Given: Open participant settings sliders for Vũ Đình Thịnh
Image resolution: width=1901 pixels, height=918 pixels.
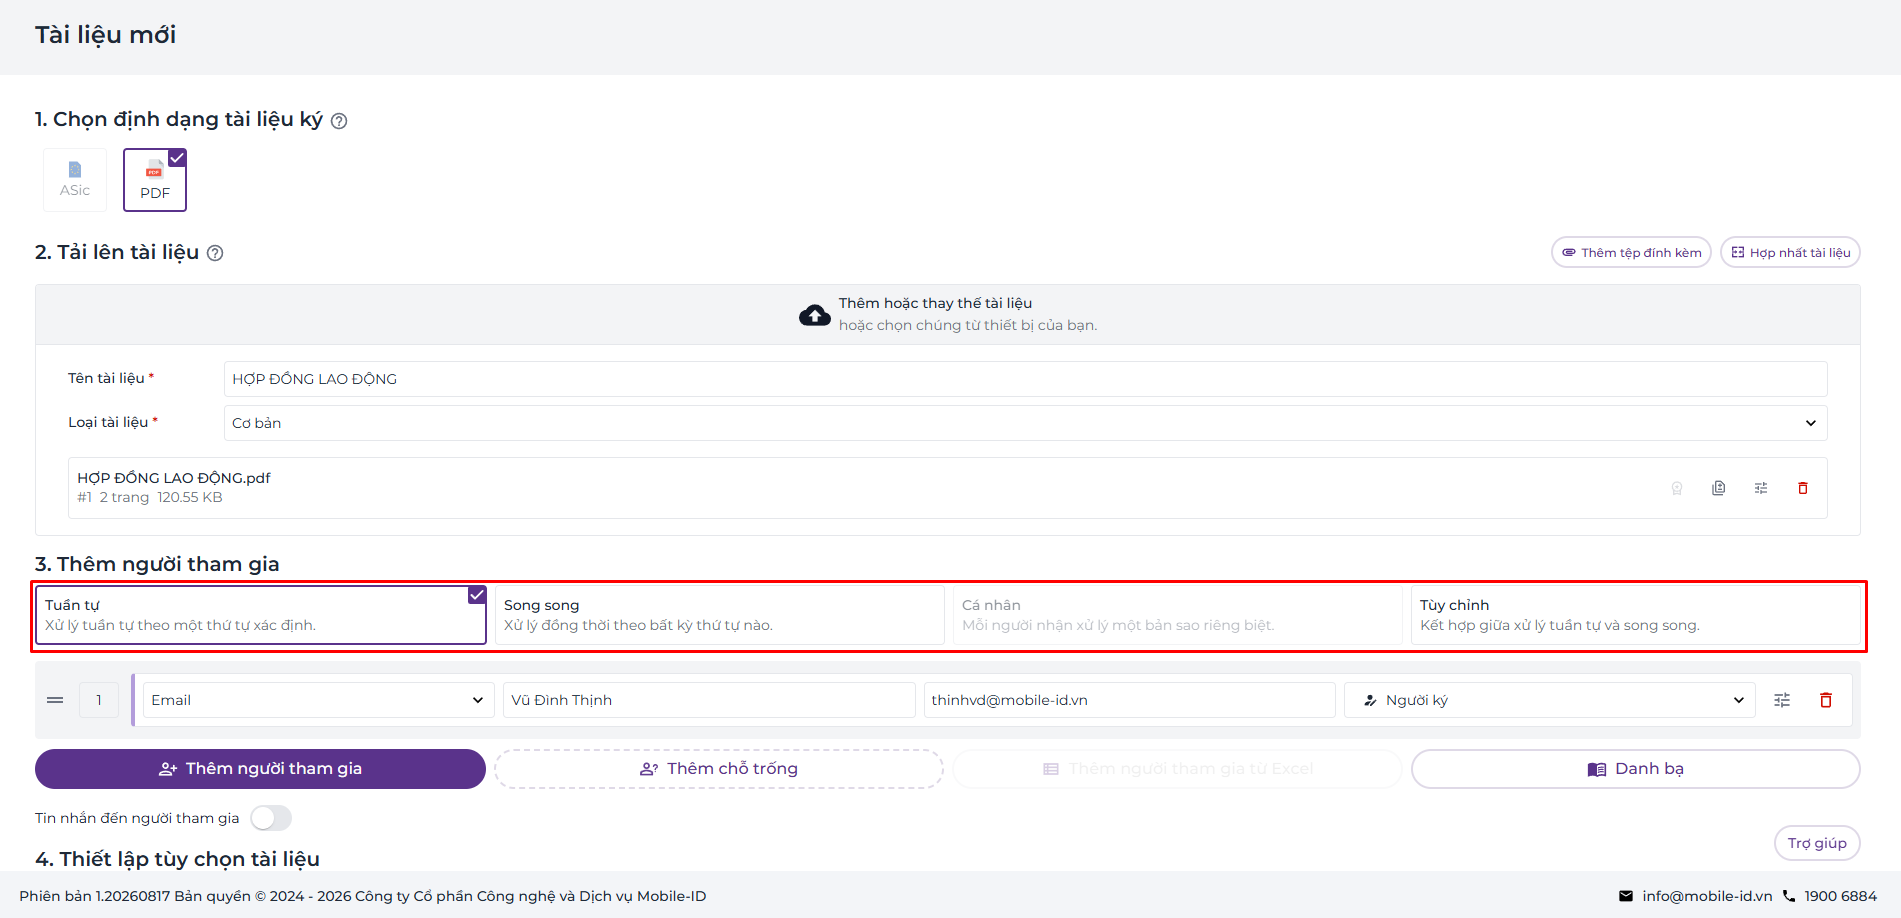Looking at the screenshot, I should (x=1782, y=700).
